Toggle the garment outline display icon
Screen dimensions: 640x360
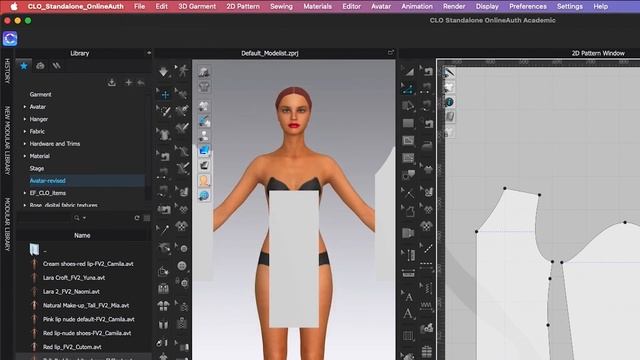(204, 86)
